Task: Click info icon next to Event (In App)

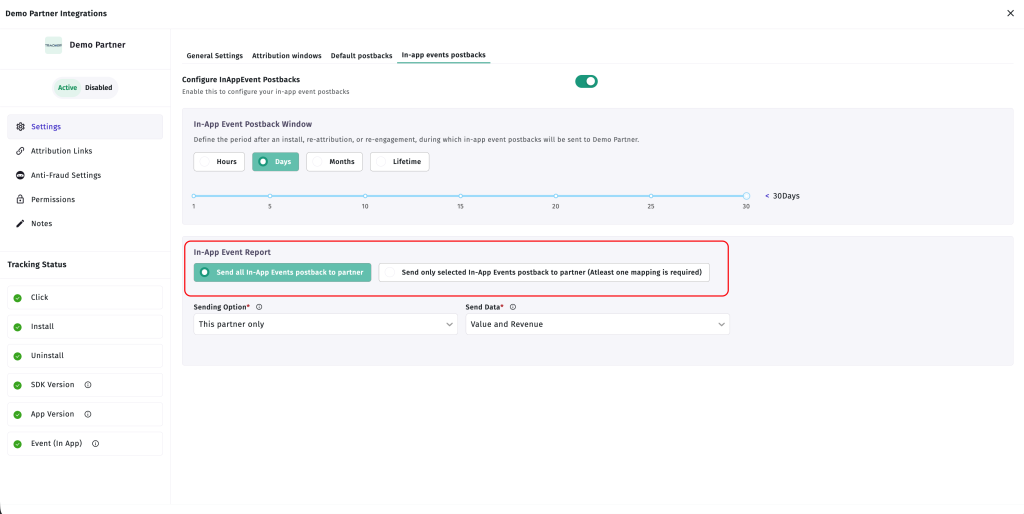Action: [95, 443]
